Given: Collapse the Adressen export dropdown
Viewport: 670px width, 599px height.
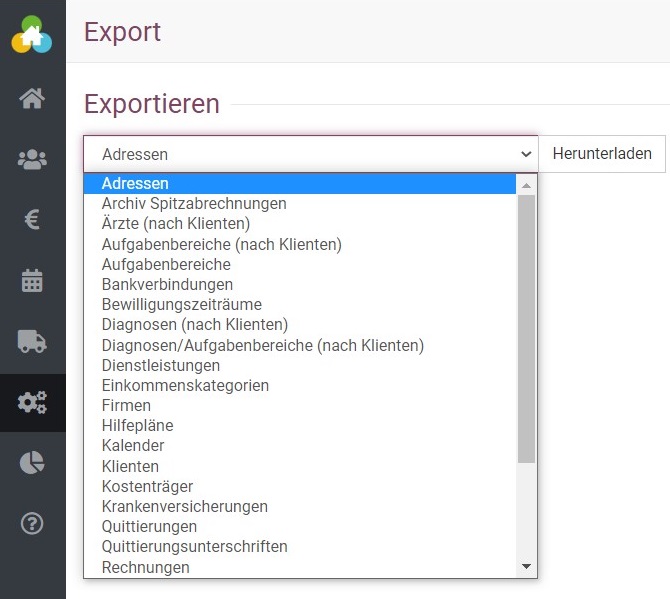Looking at the screenshot, I should [310, 154].
